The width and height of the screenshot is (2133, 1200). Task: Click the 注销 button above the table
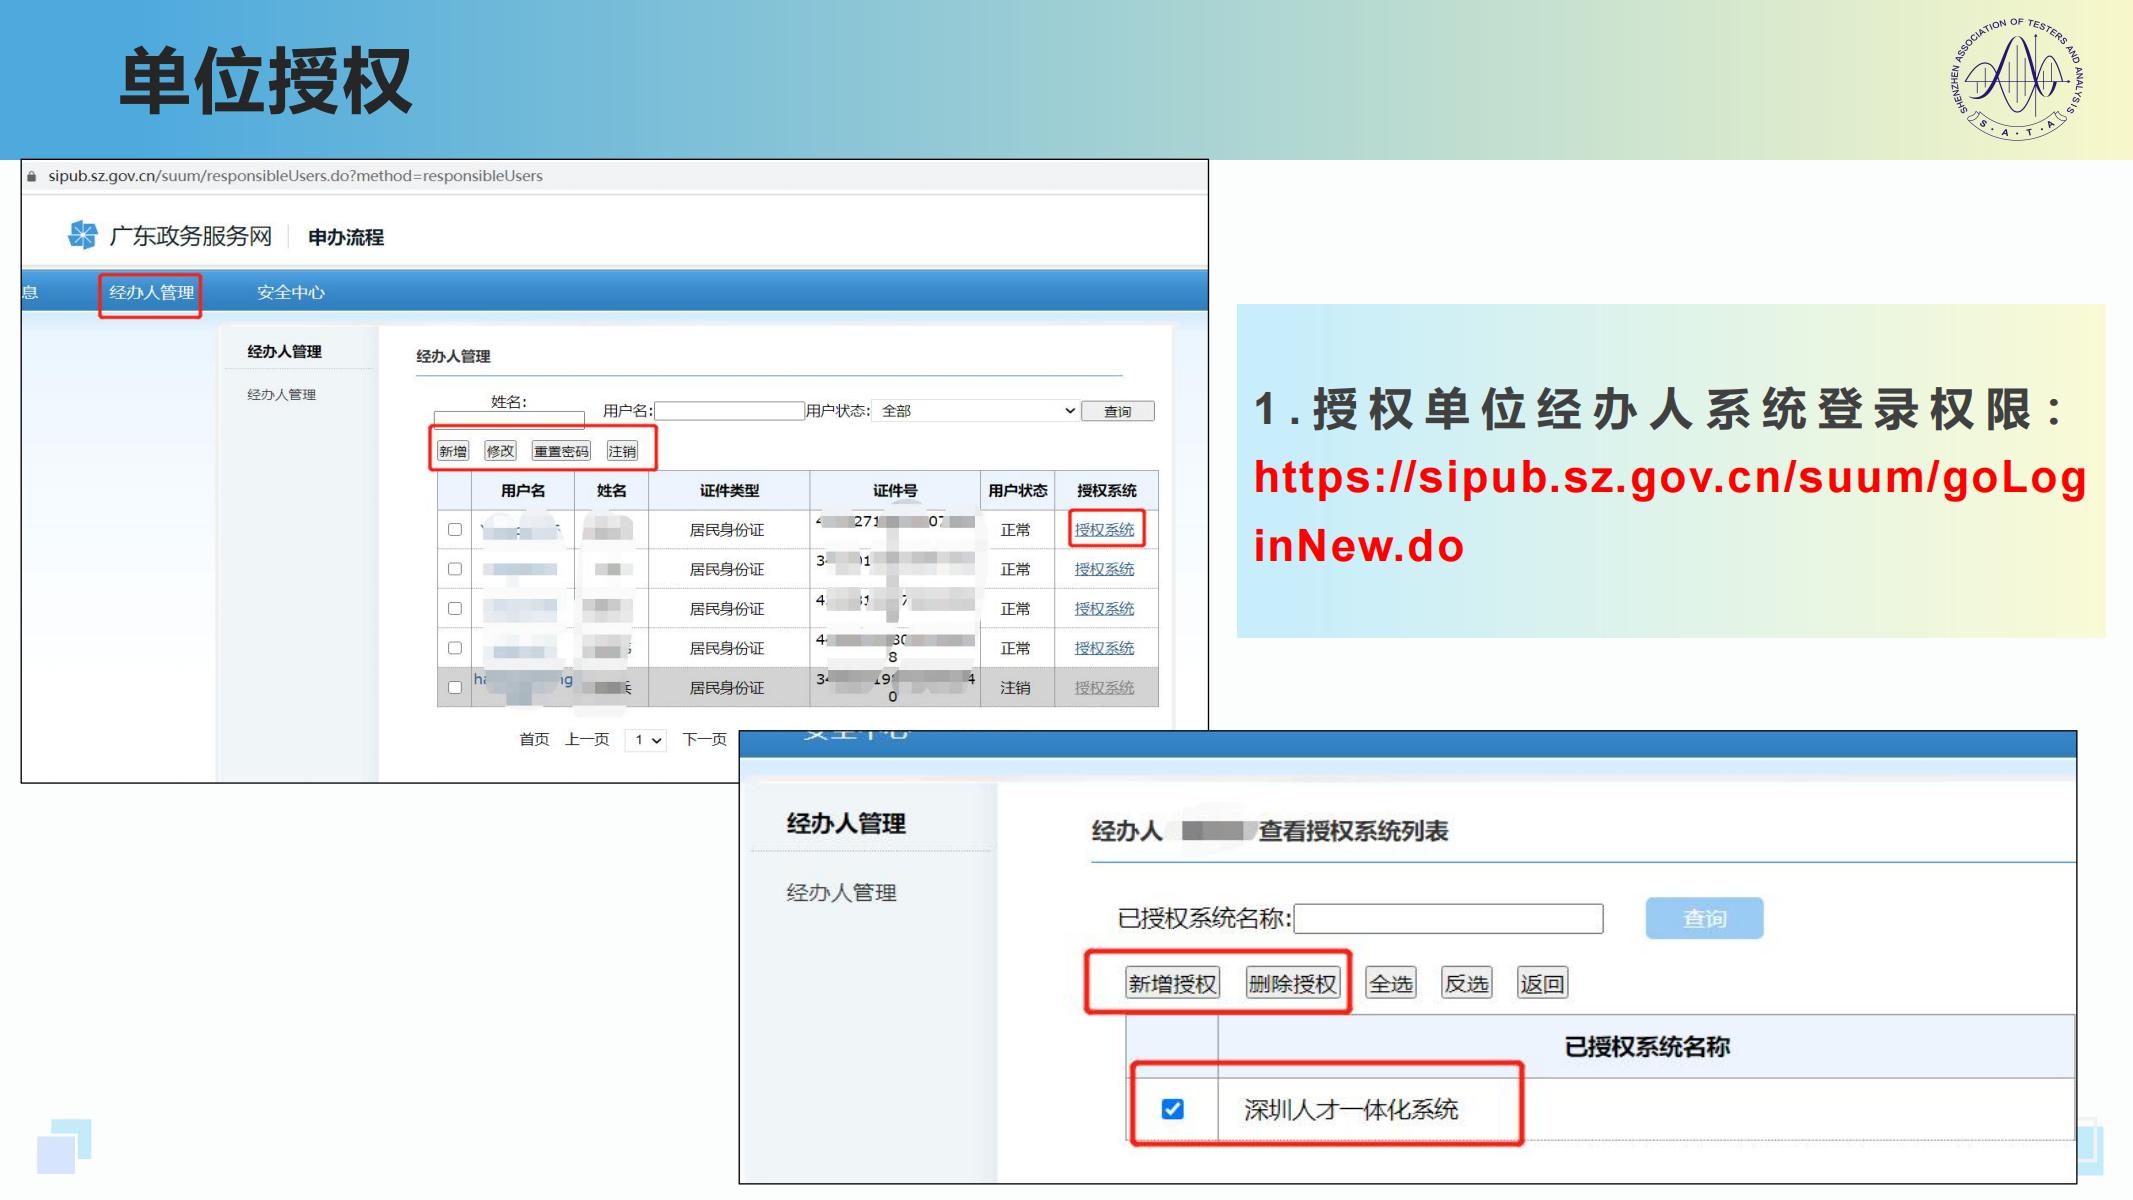click(622, 451)
